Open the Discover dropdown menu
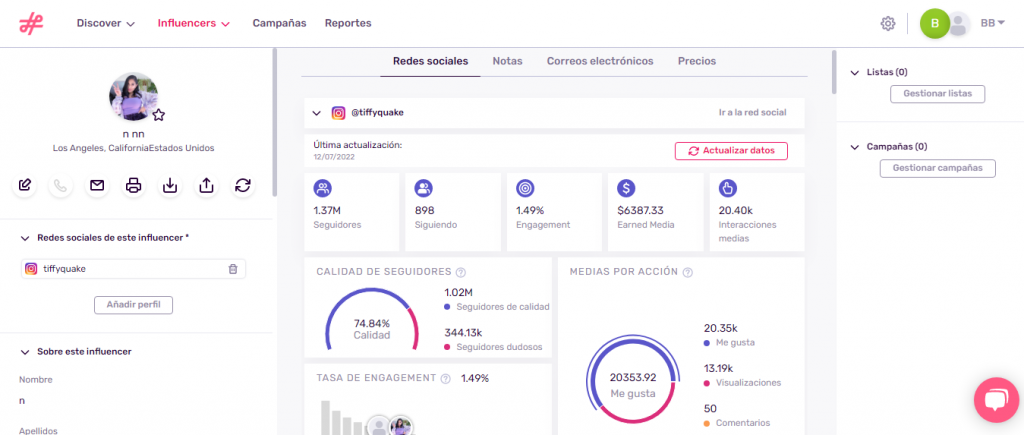This screenshot has height=435, width=1024. click(105, 23)
